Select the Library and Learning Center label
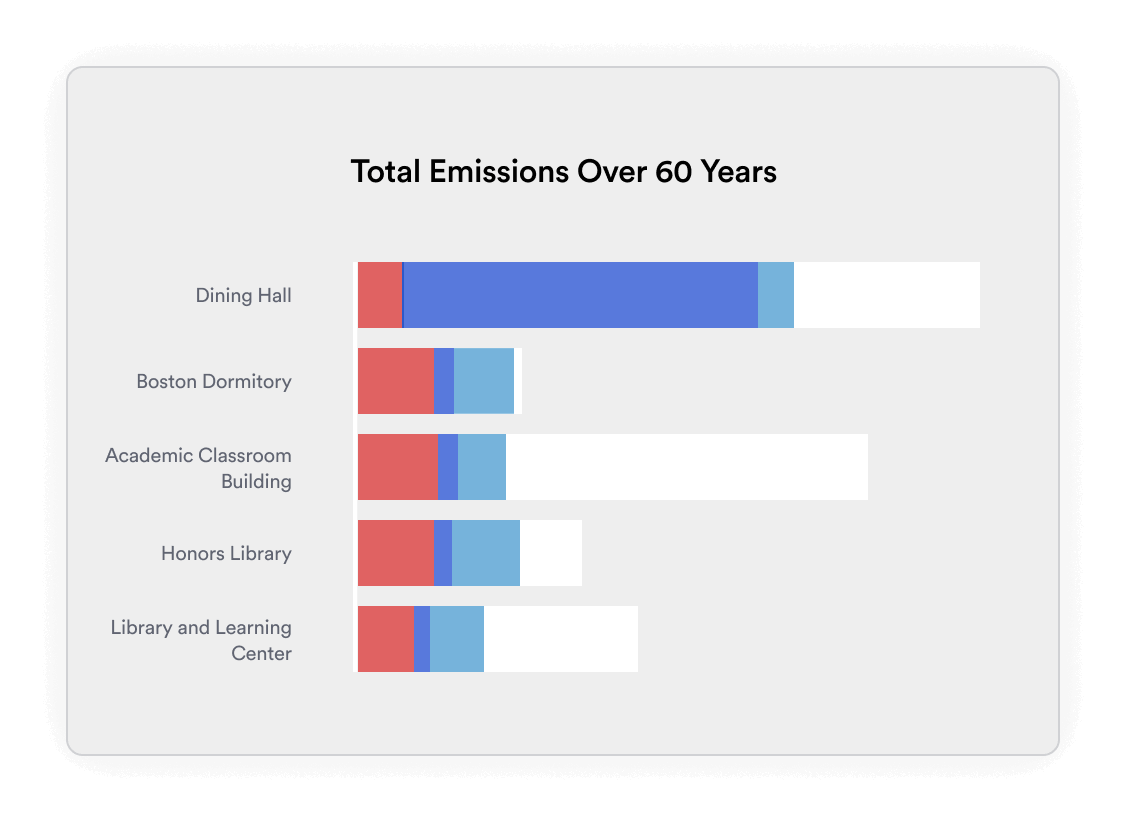Screen dimensions: 1124x820 pyautogui.click(x=201, y=640)
